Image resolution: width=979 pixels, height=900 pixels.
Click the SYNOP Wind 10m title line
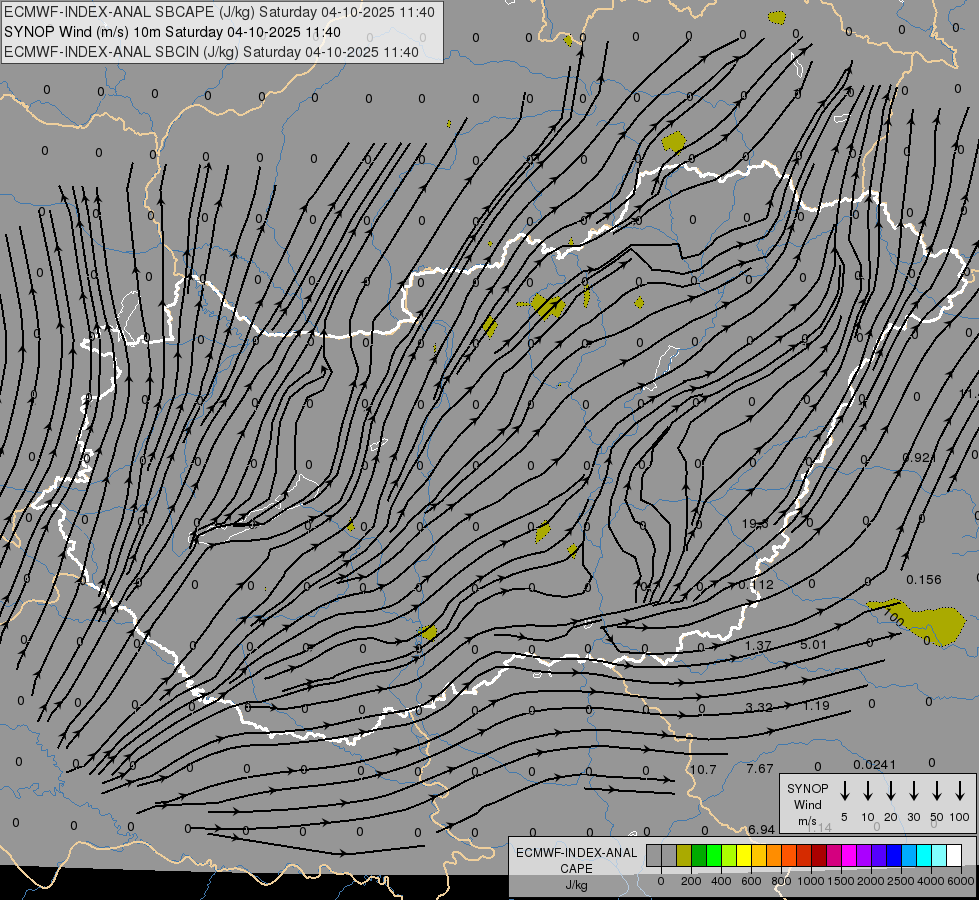pyautogui.click(x=172, y=32)
